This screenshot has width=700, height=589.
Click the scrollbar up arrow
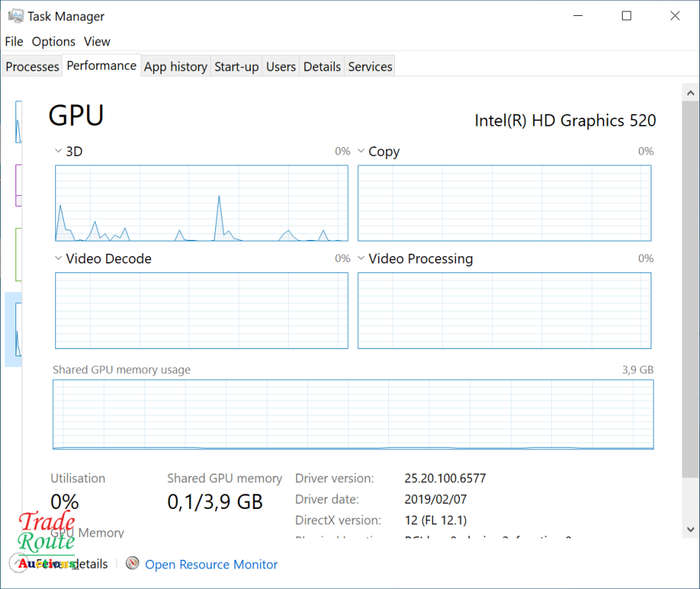pos(691,93)
